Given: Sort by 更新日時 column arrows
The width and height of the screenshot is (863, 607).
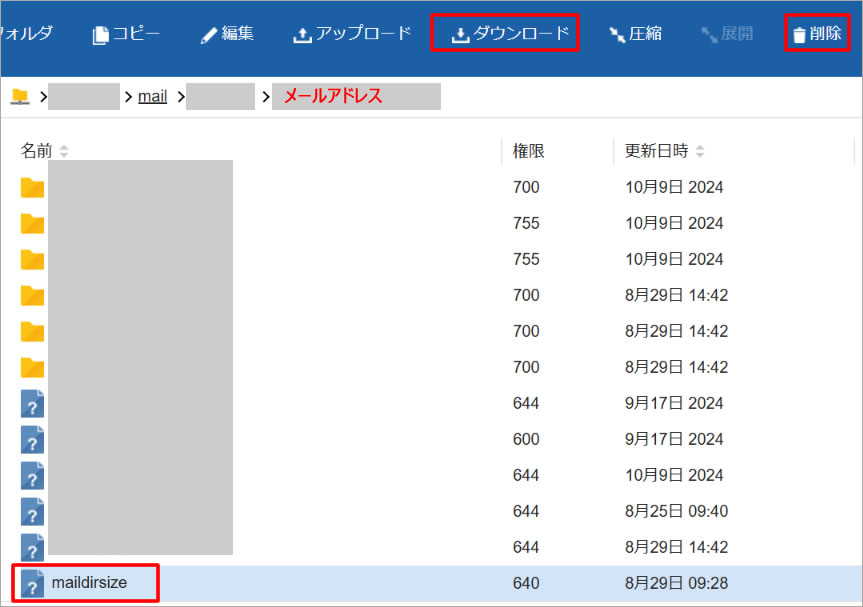Looking at the screenshot, I should coord(700,151).
